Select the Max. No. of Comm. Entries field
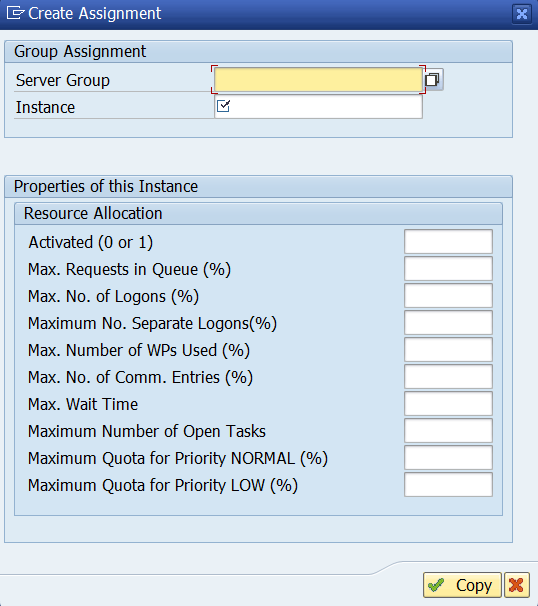Image resolution: width=538 pixels, height=606 pixels. pos(448,377)
